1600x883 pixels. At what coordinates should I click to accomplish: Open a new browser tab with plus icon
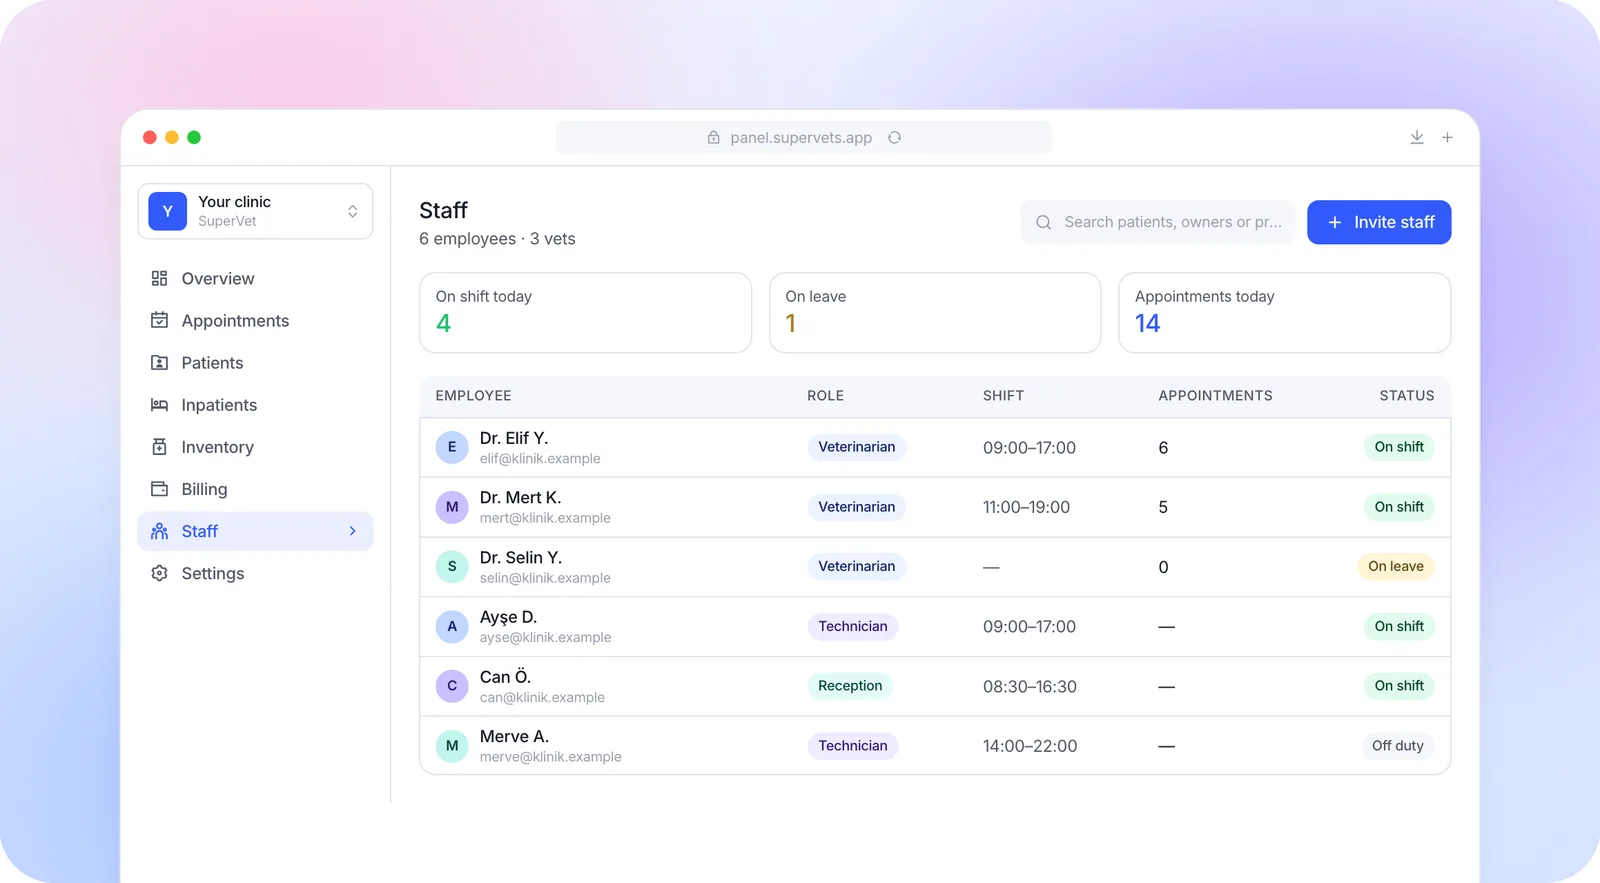(1447, 137)
